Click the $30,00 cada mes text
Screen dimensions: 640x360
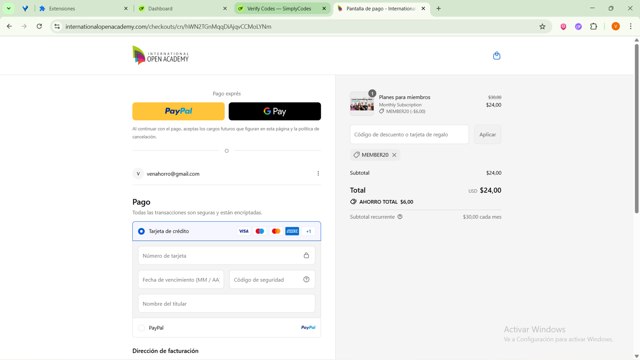pos(482,217)
